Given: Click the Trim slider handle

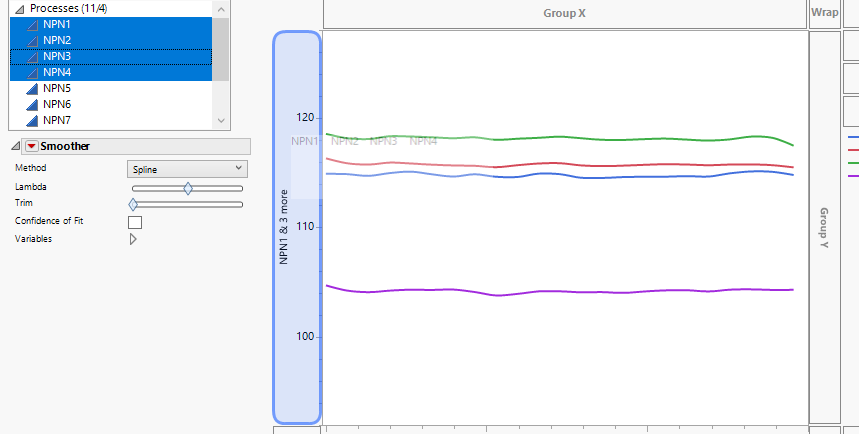Looking at the screenshot, I should click(x=133, y=204).
